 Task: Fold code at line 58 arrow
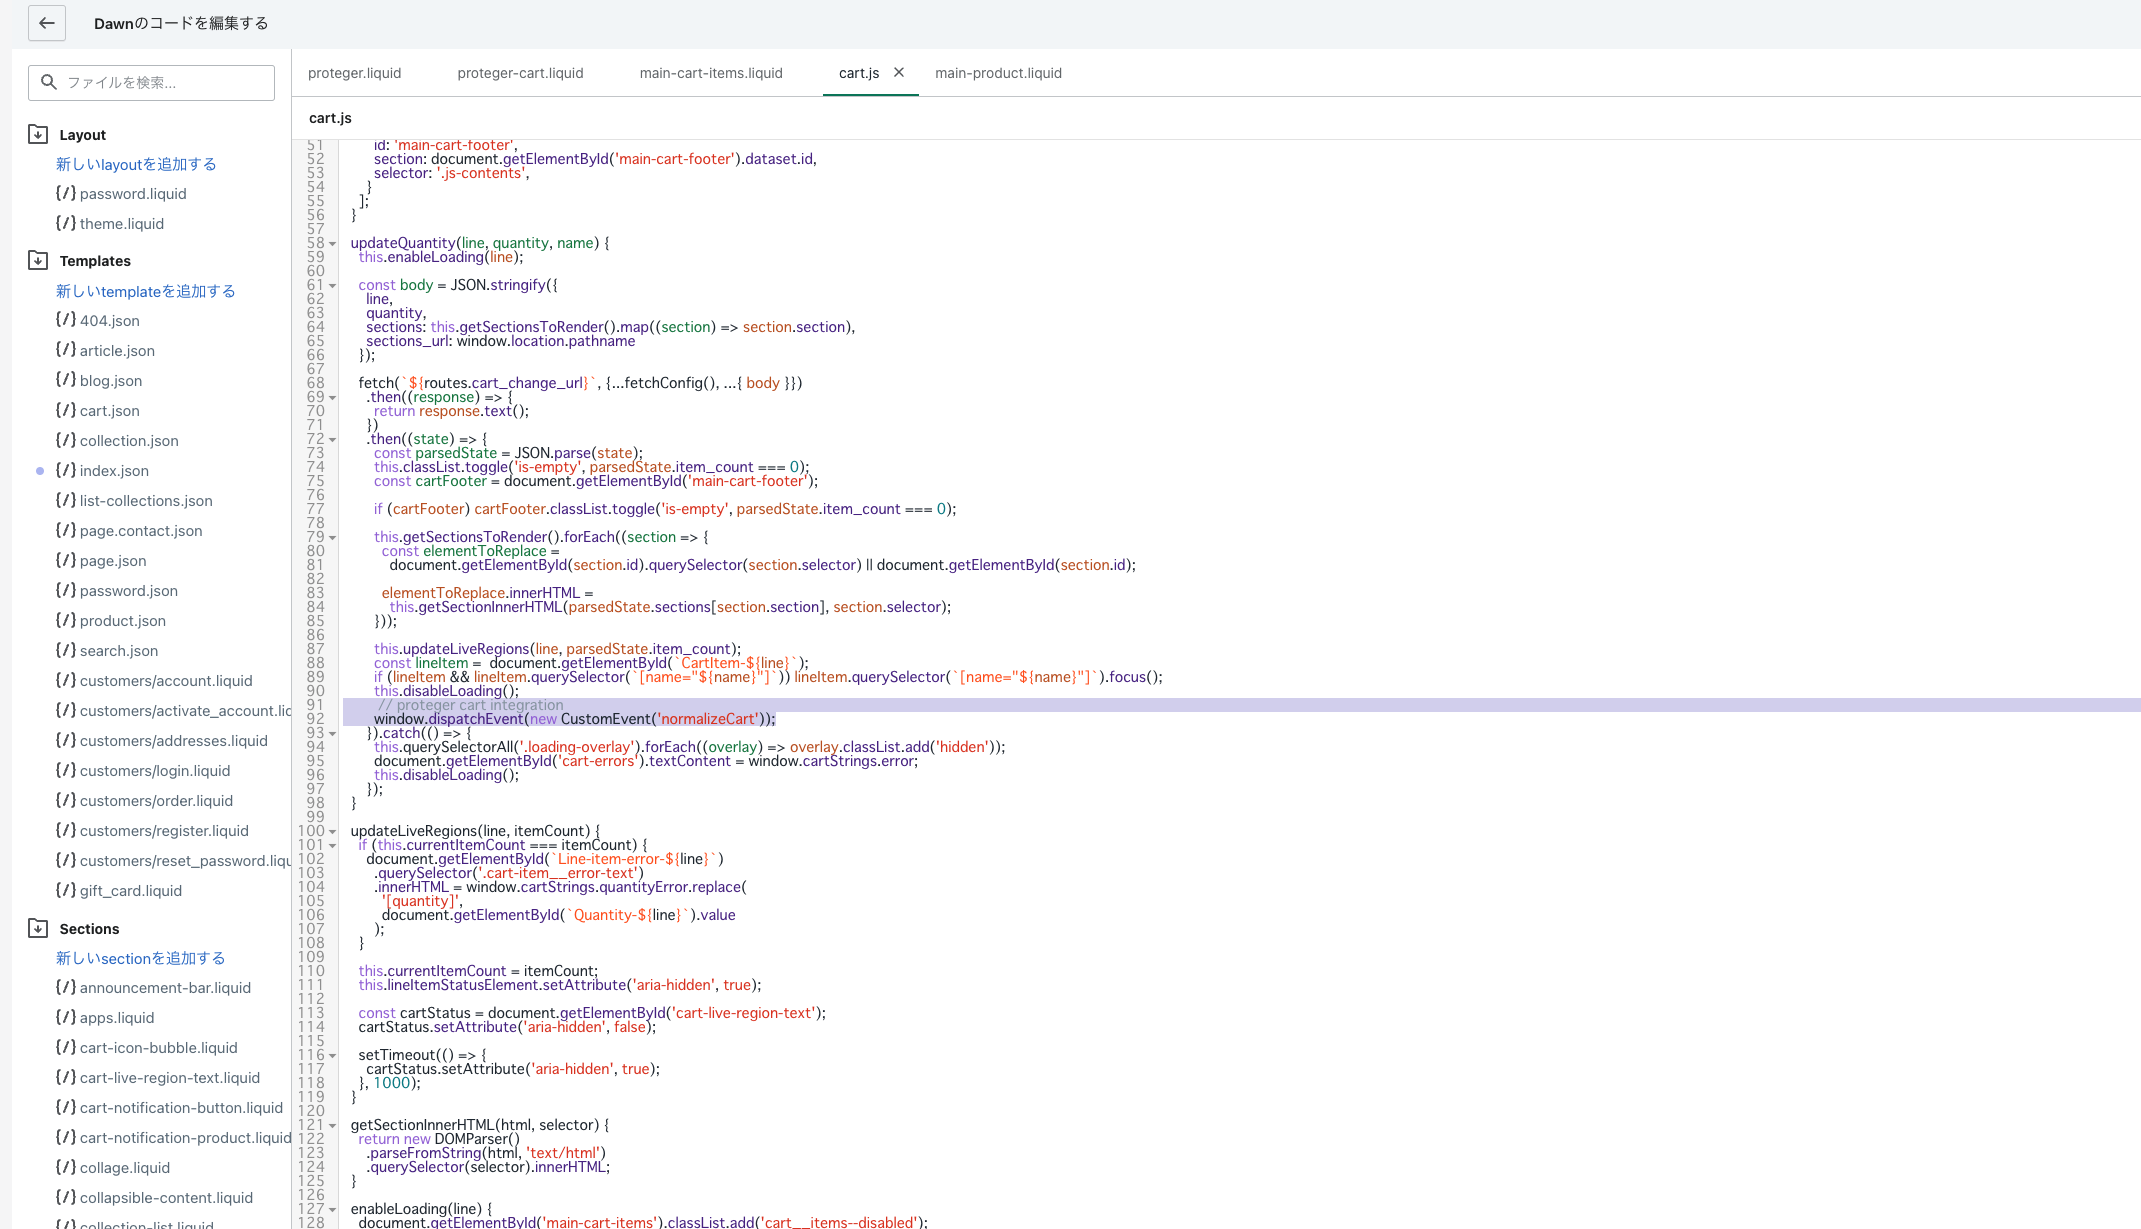tap(333, 243)
